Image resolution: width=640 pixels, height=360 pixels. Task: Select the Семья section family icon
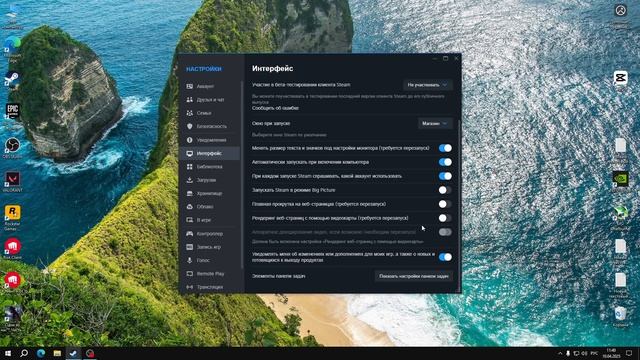(189, 113)
